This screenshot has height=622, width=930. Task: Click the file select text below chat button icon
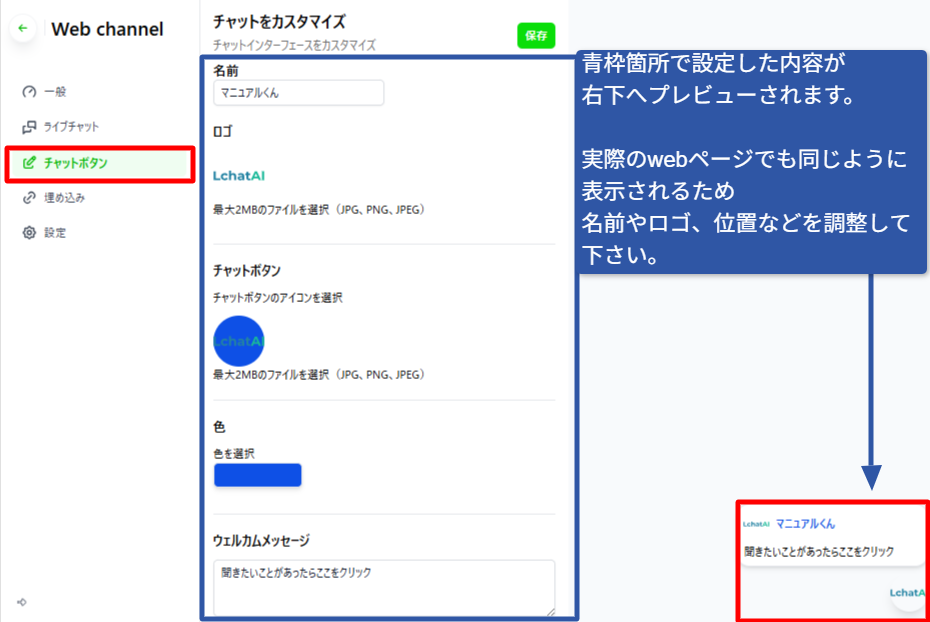(x=319, y=375)
